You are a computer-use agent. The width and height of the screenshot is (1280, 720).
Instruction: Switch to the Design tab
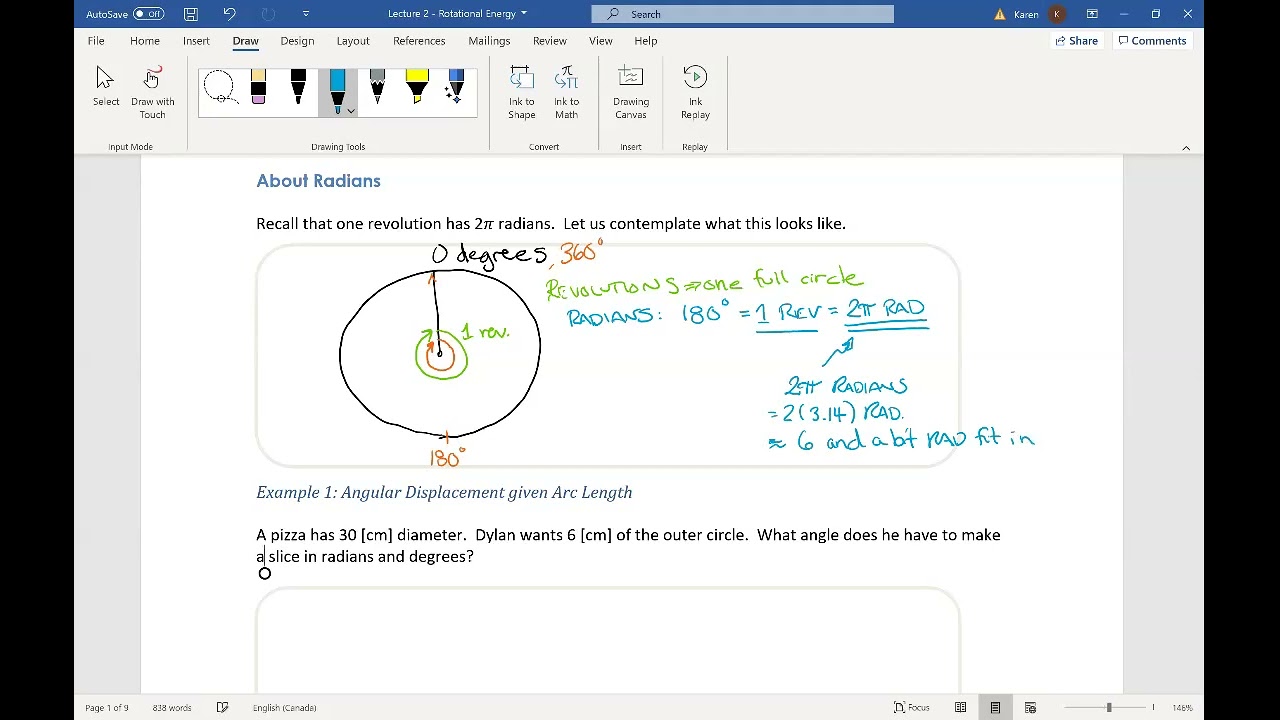point(297,41)
